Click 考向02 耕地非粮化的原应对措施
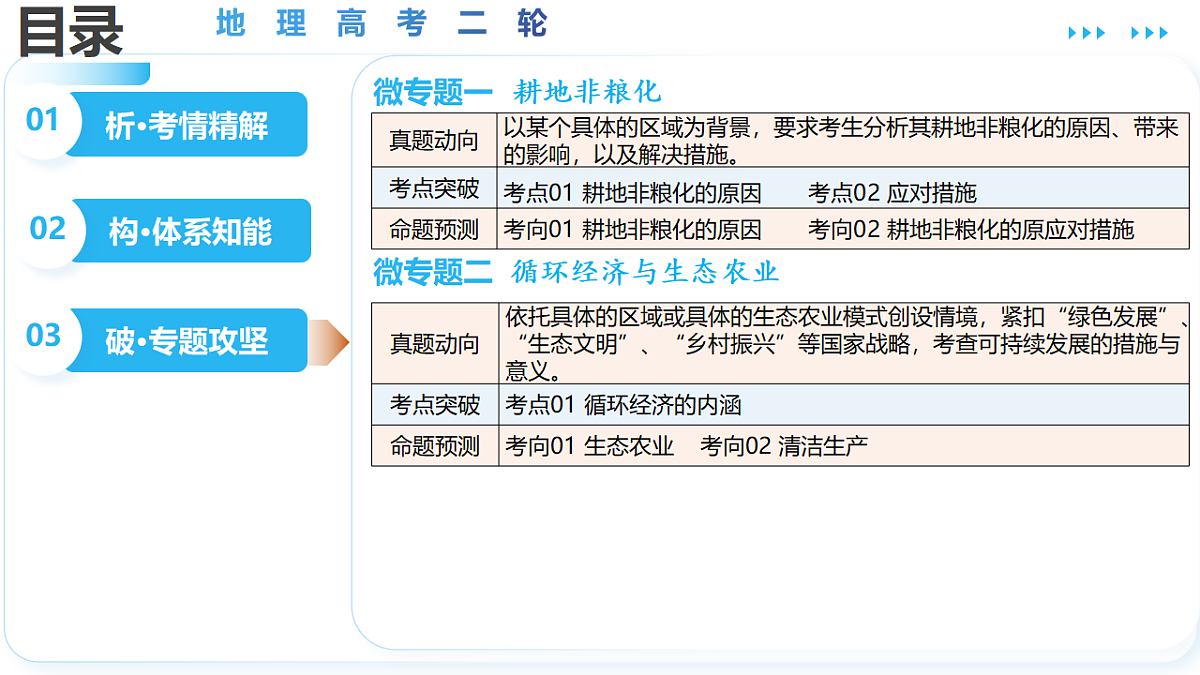 pos(971,230)
